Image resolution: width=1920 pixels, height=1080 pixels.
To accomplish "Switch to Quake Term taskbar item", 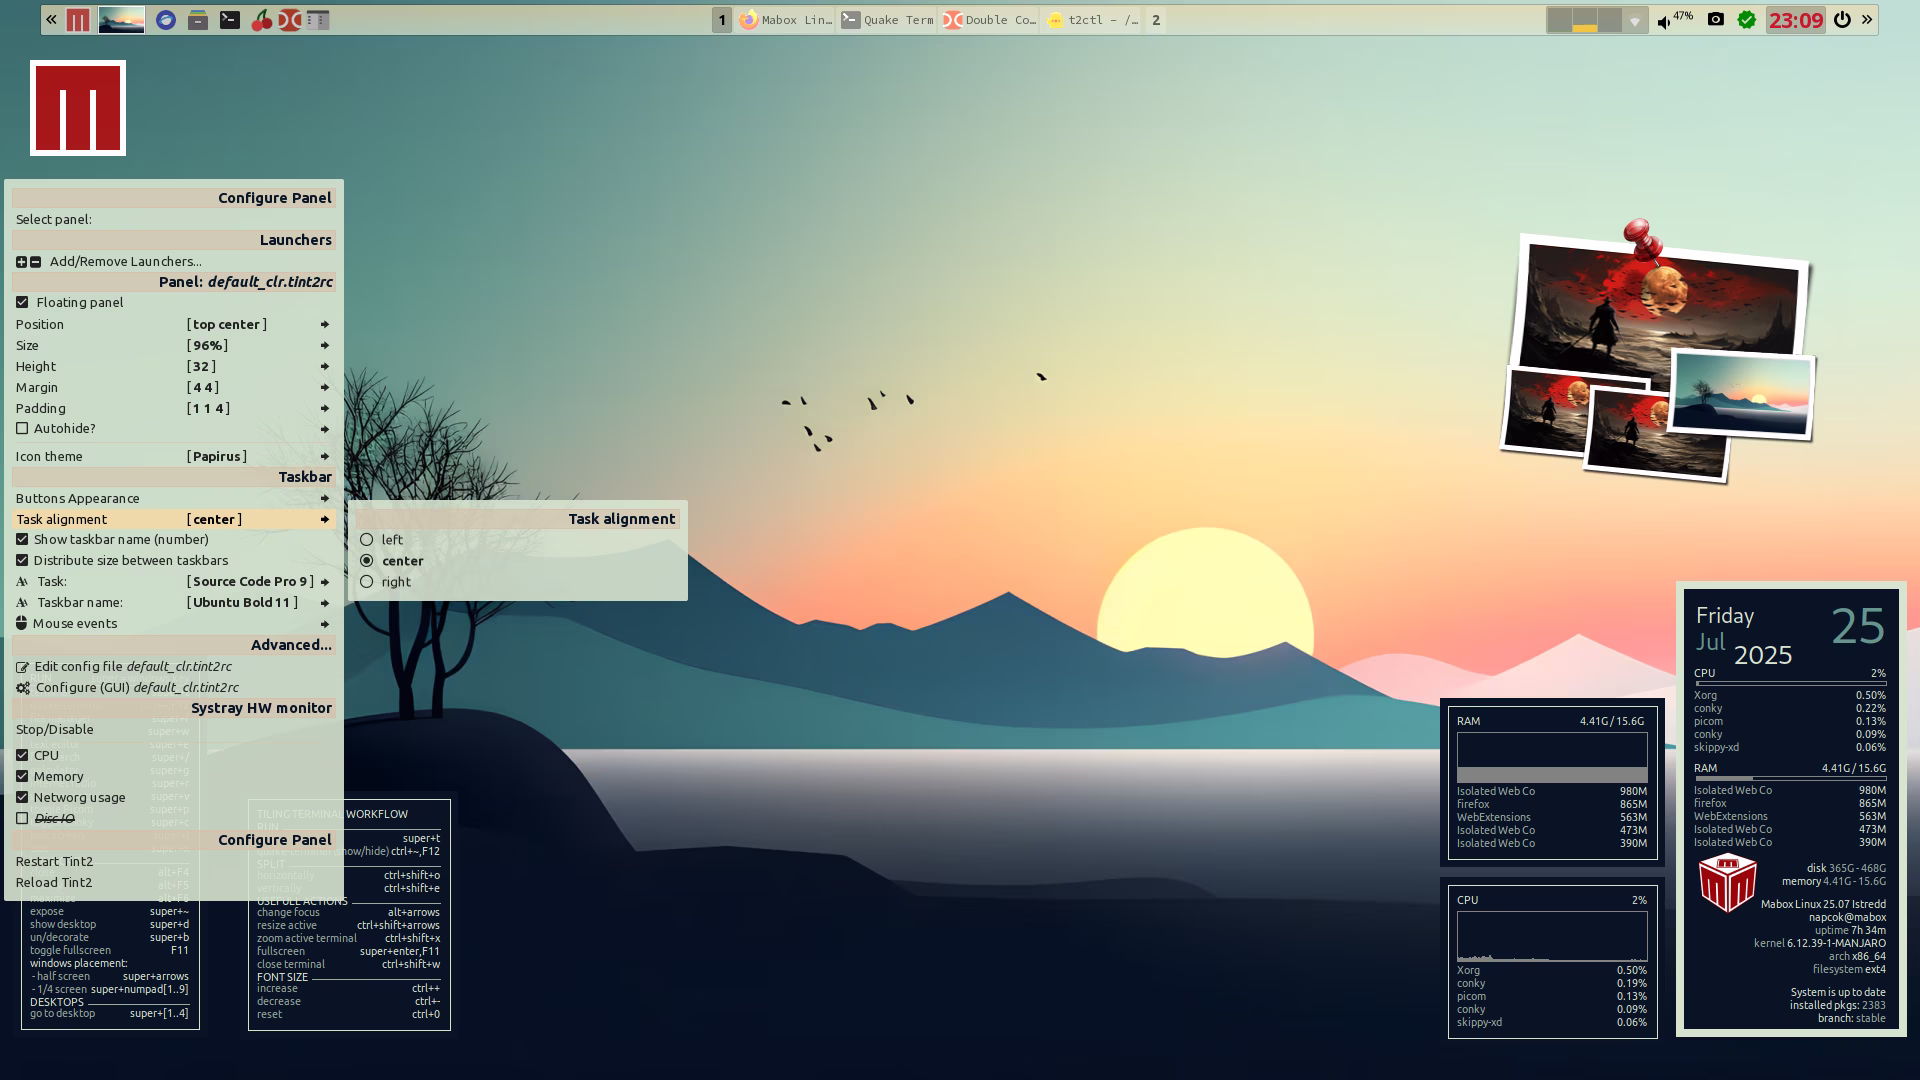I will (887, 19).
